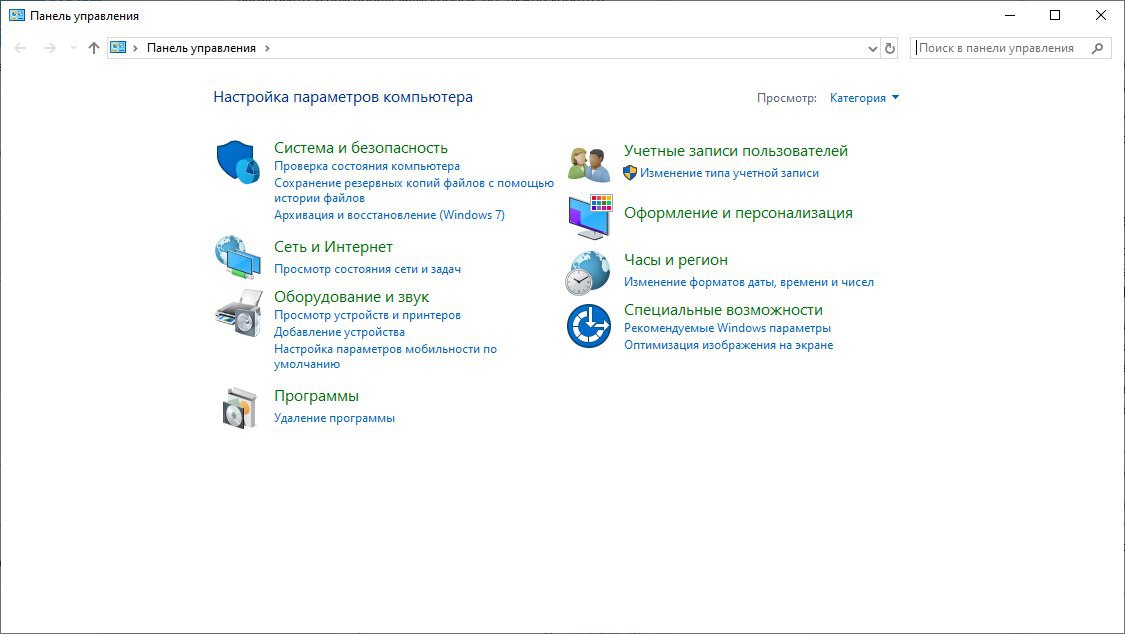The height and width of the screenshot is (634, 1125).
Task: Close the Control Panel window
Action: coord(1101,15)
